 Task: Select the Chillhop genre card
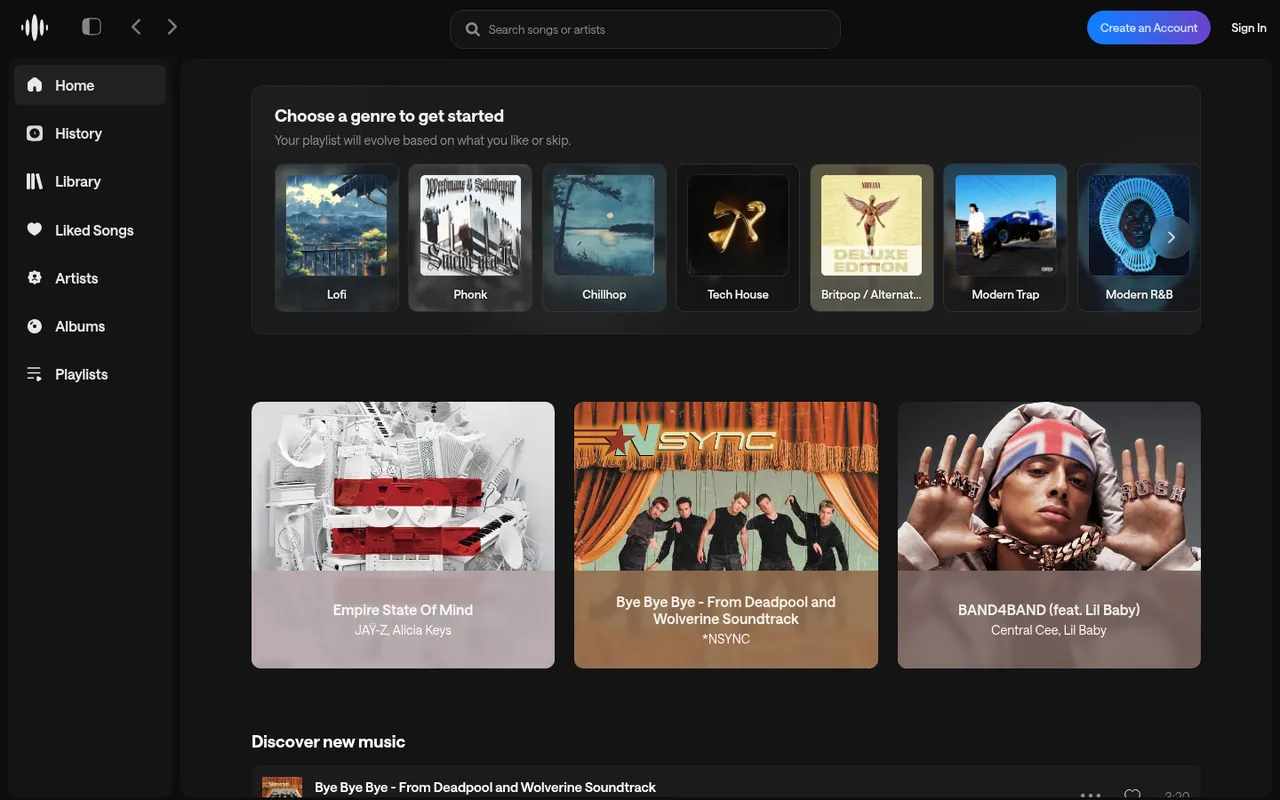pyautogui.click(x=604, y=238)
